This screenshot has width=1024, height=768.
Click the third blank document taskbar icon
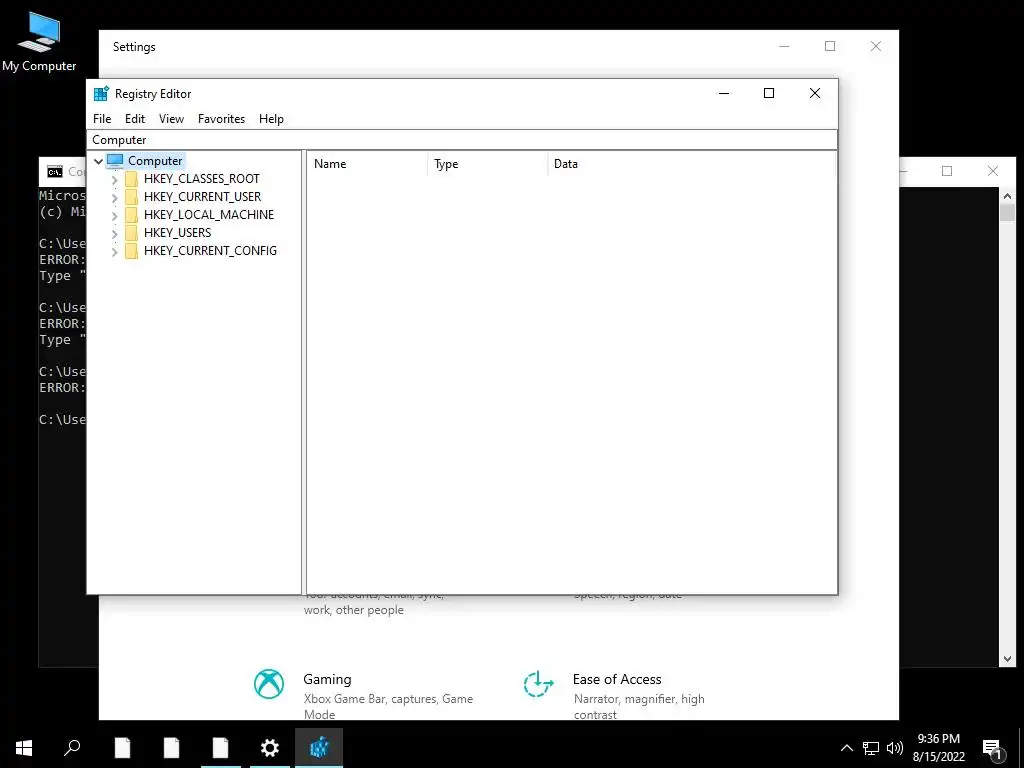pyautogui.click(x=221, y=748)
